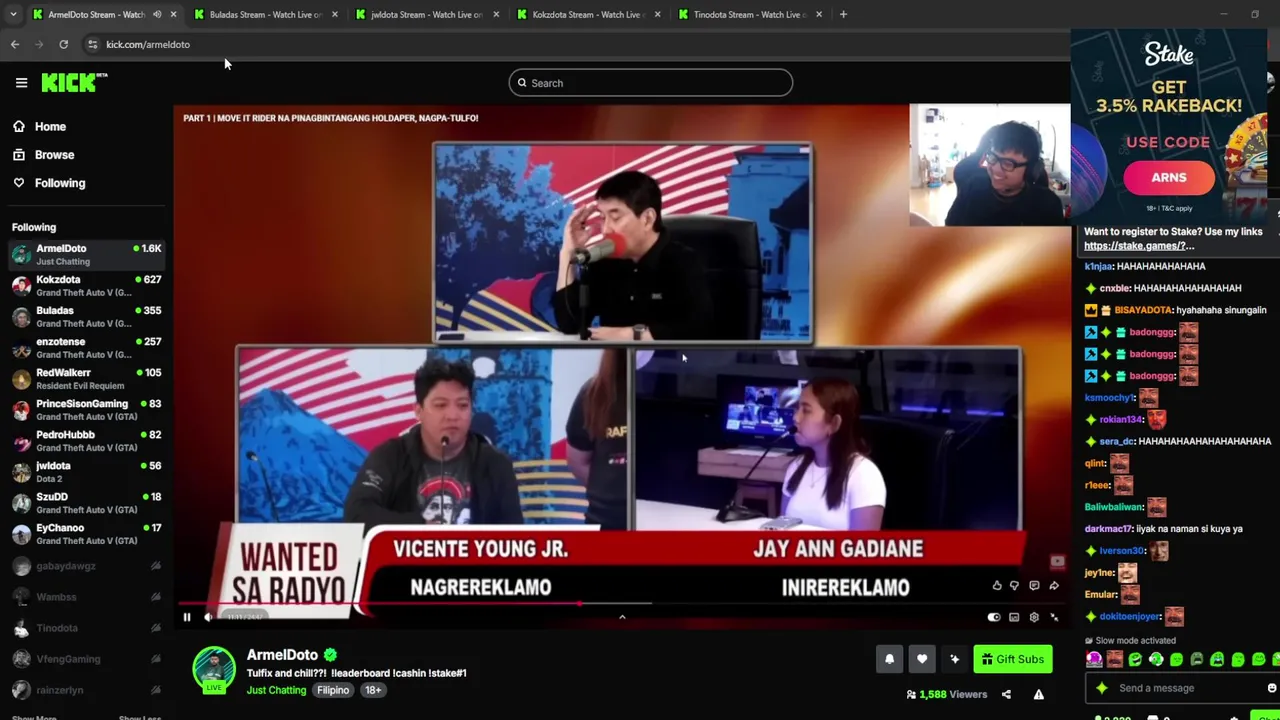This screenshot has width=1280, height=720.
Task: Go back in the browser
Action: point(15,44)
